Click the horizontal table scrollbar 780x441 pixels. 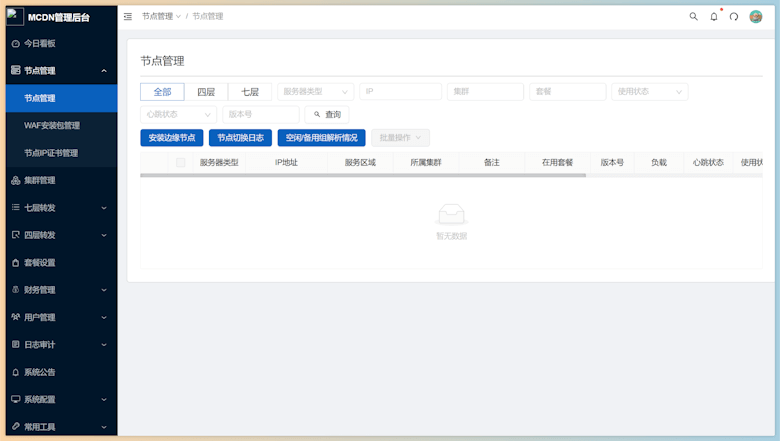[363, 175]
